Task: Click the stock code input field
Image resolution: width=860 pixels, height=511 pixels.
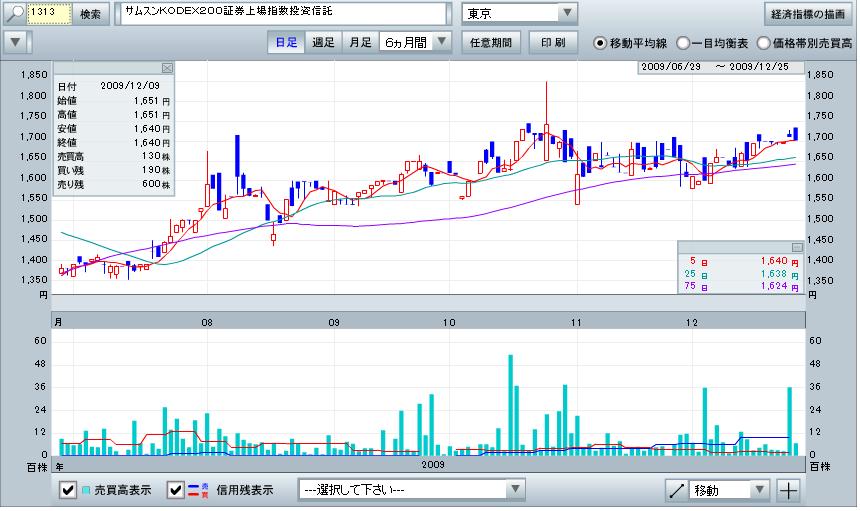Action: (48, 14)
